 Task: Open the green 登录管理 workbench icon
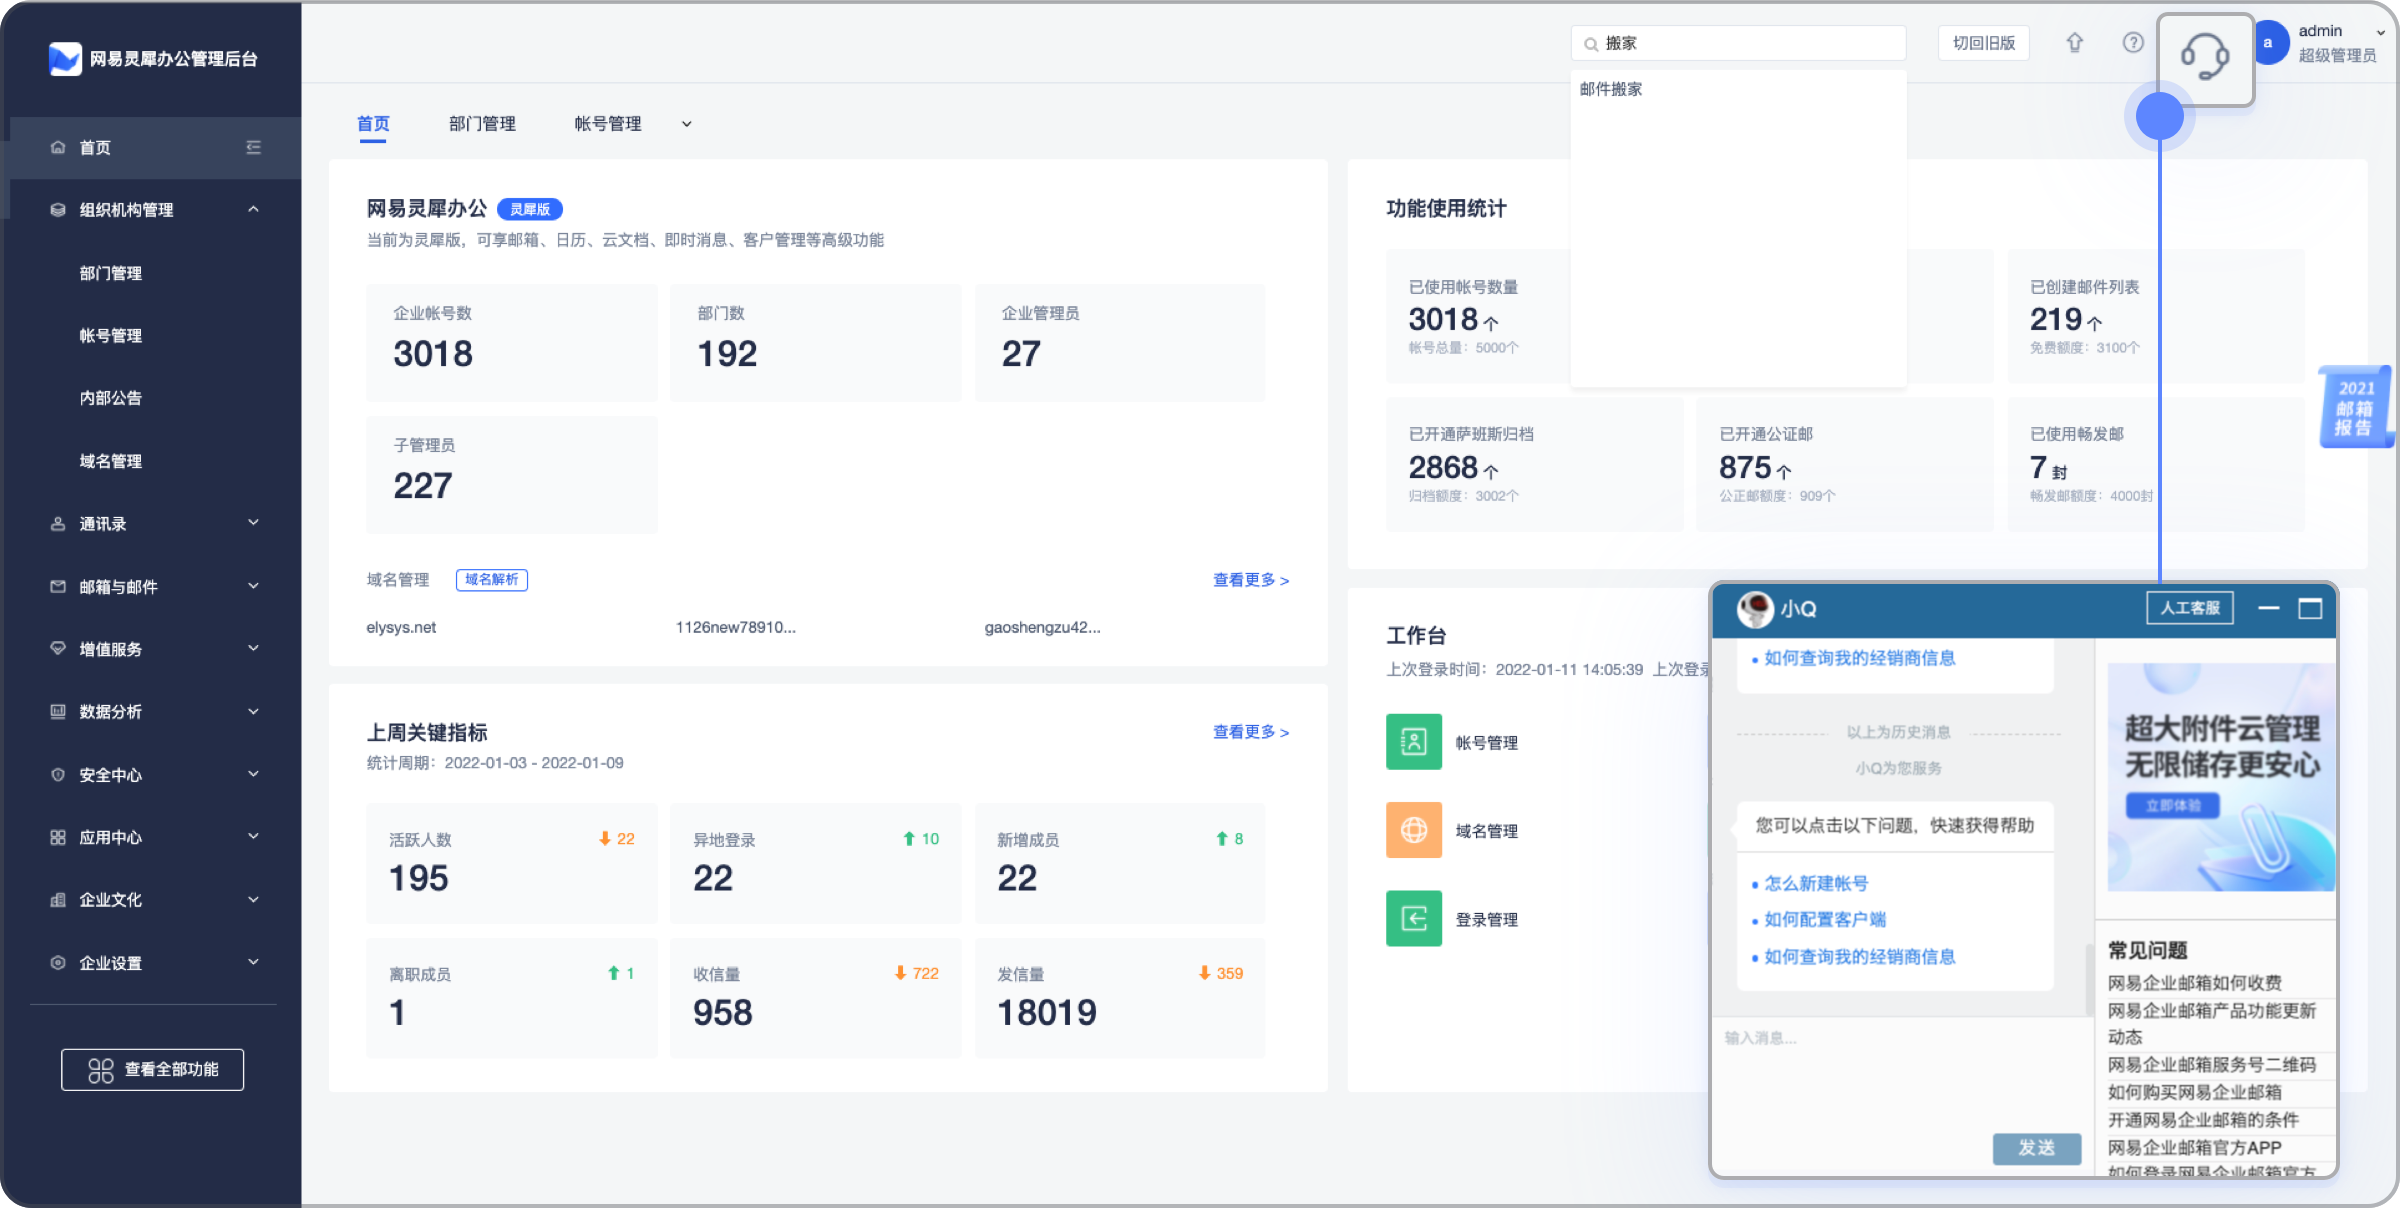coord(1413,918)
